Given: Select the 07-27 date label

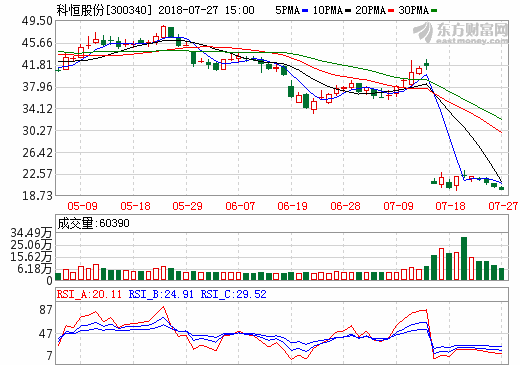Looking at the screenshot, I should tap(503, 206).
